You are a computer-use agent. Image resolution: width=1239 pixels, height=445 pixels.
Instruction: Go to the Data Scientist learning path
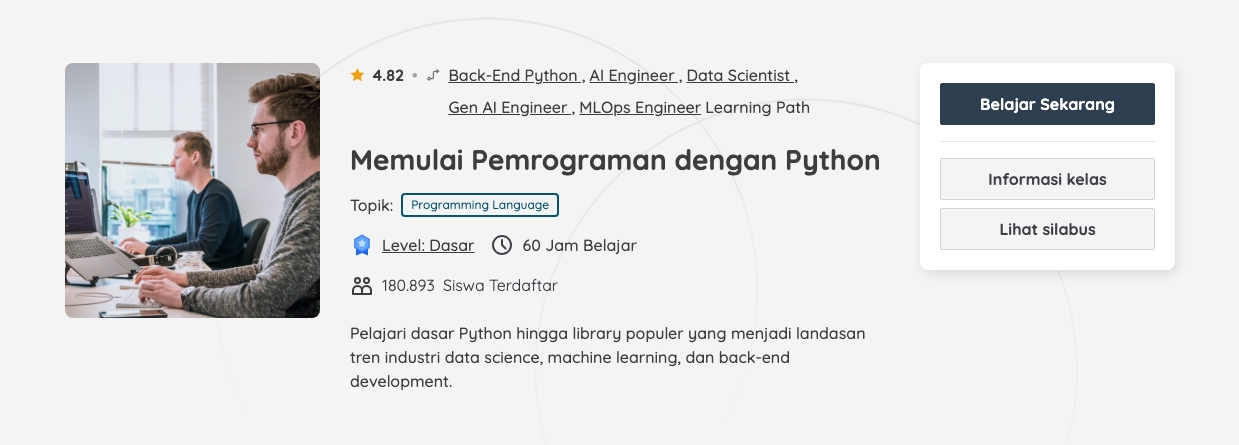[x=739, y=75]
